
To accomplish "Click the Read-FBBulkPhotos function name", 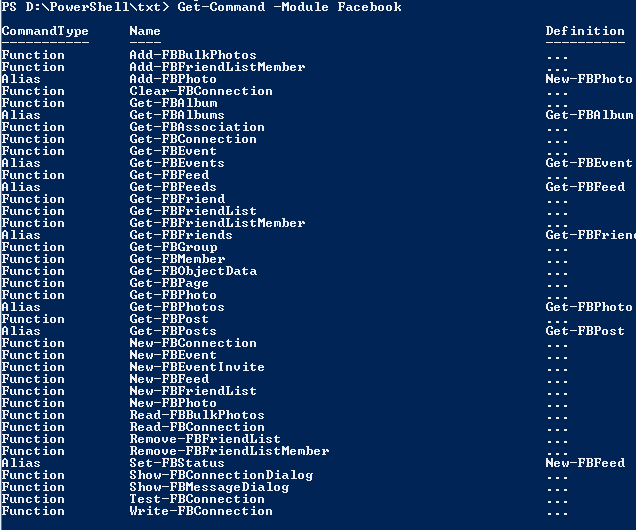I will (197, 415).
